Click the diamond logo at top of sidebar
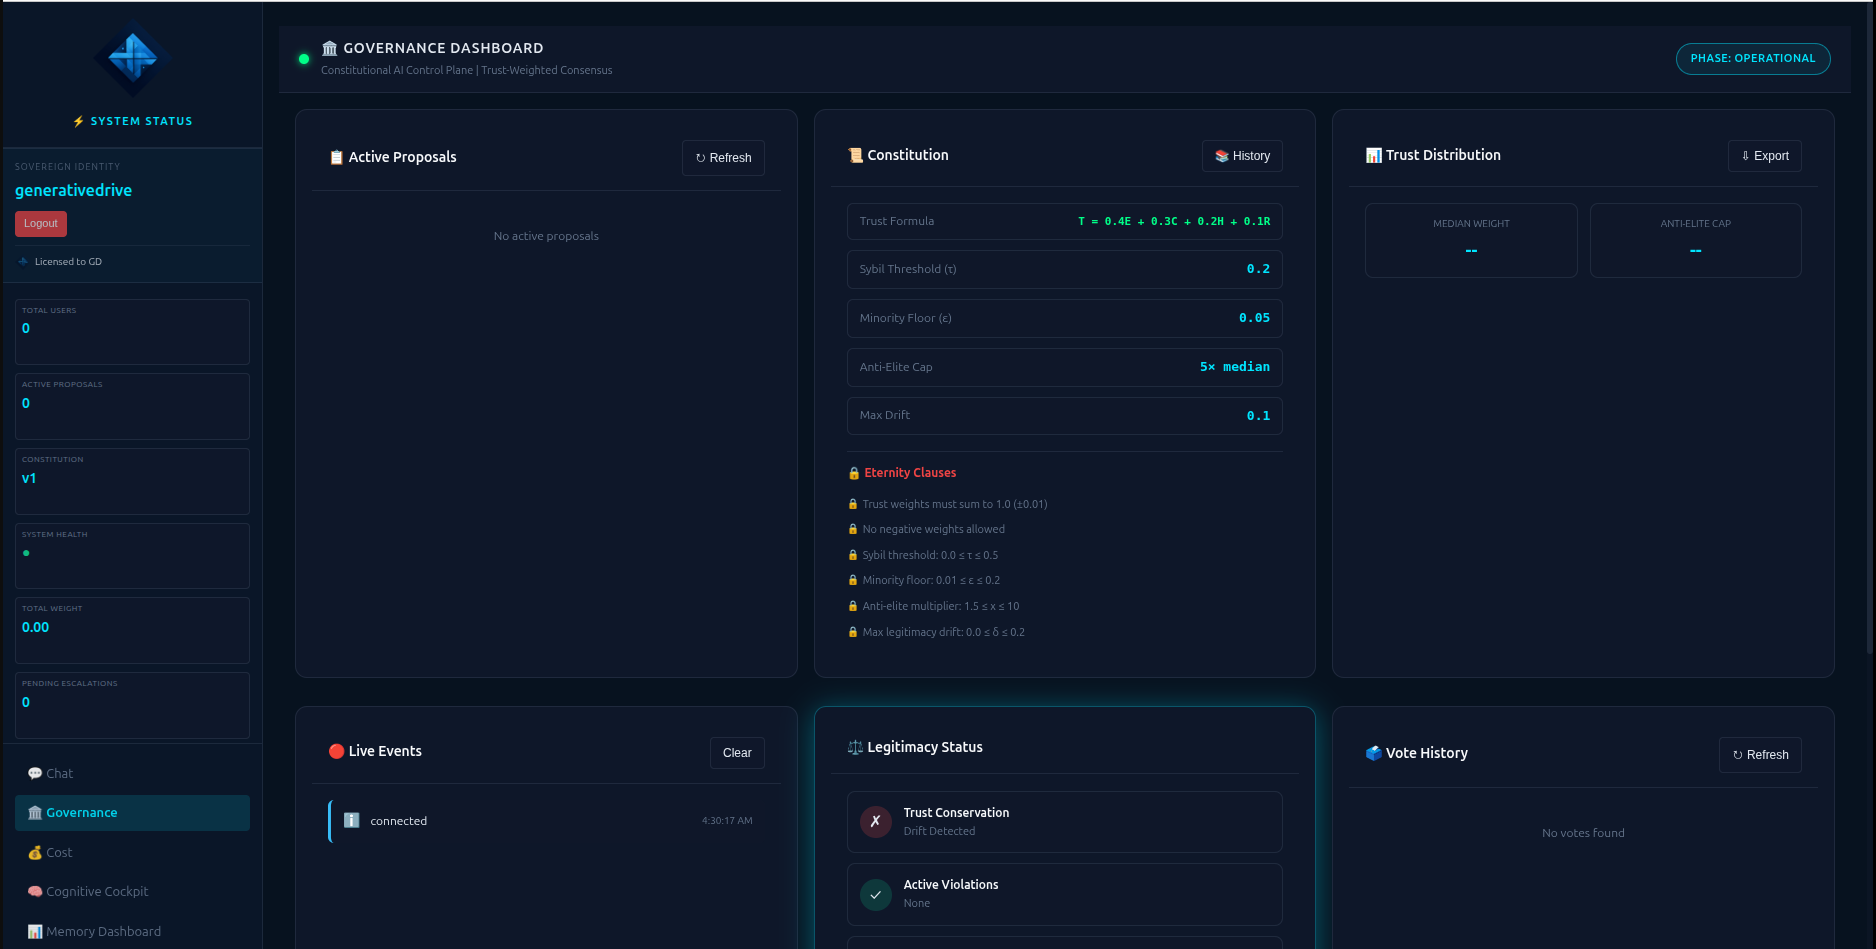The width and height of the screenshot is (1876, 949). [132, 59]
